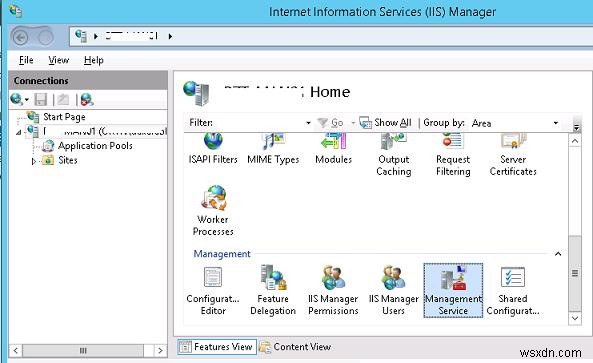The height and width of the screenshot is (363, 593).
Task: Click the IIS Manager title bar icon
Action: (x=16, y=11)
